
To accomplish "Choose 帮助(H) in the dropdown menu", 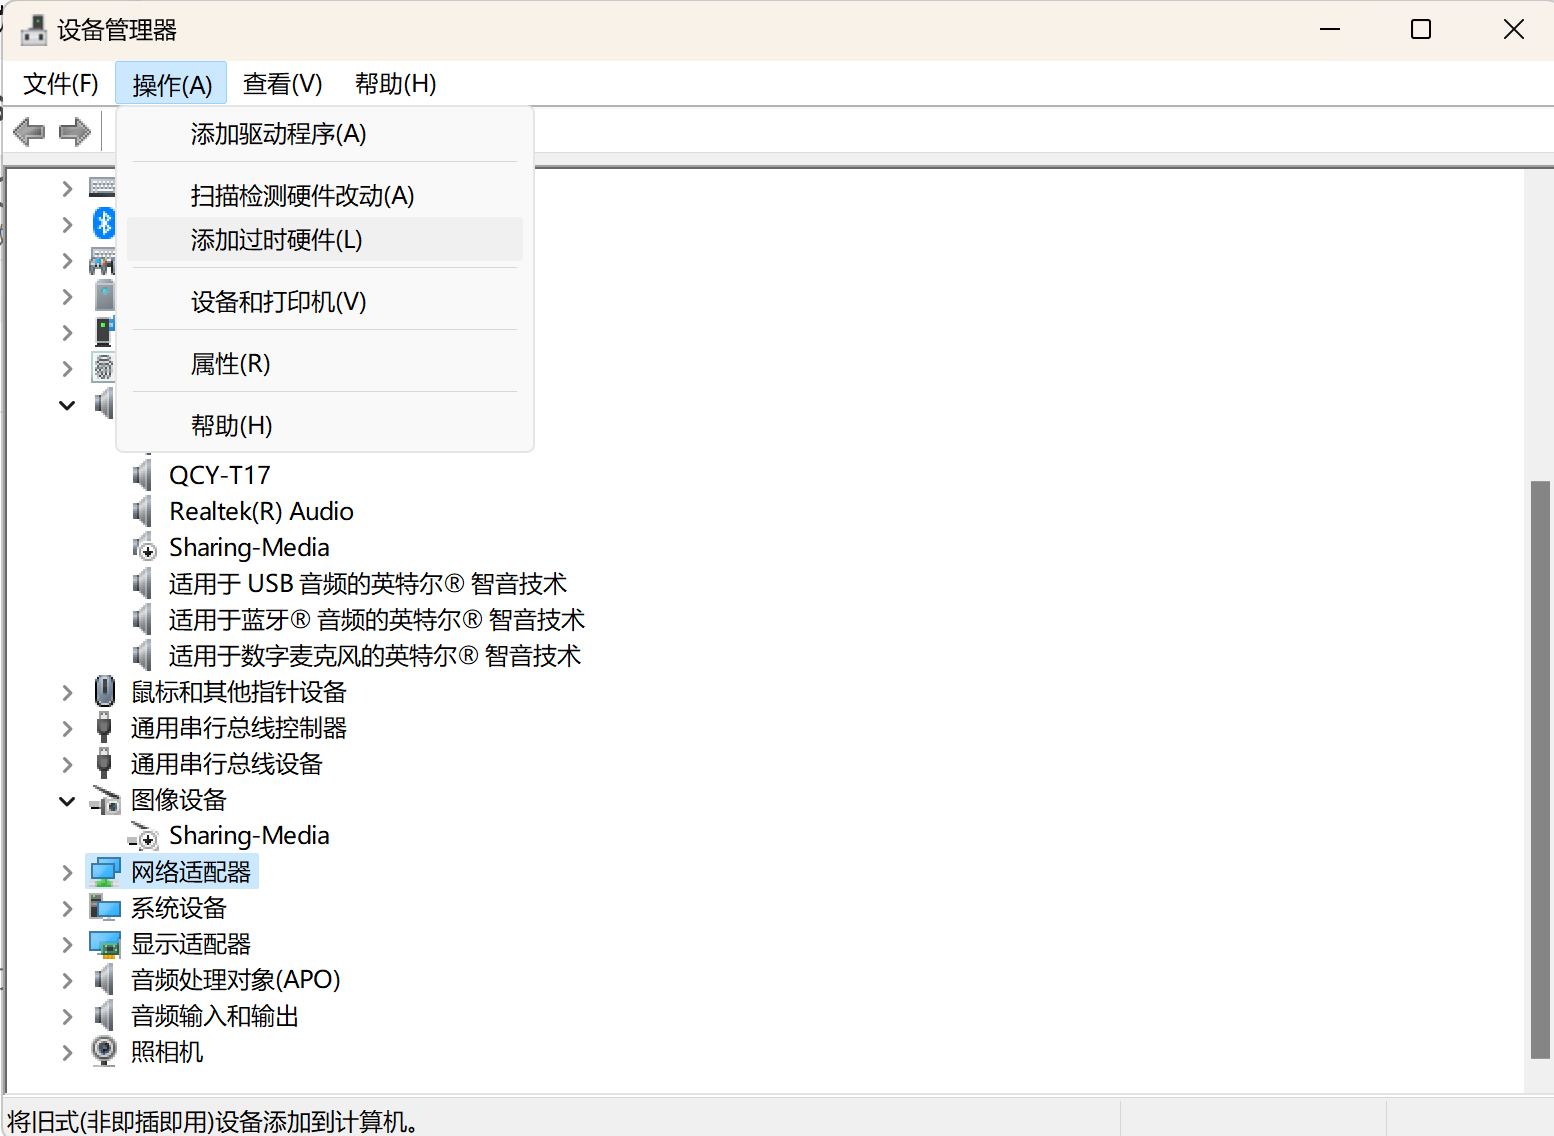I will (325, 426).
